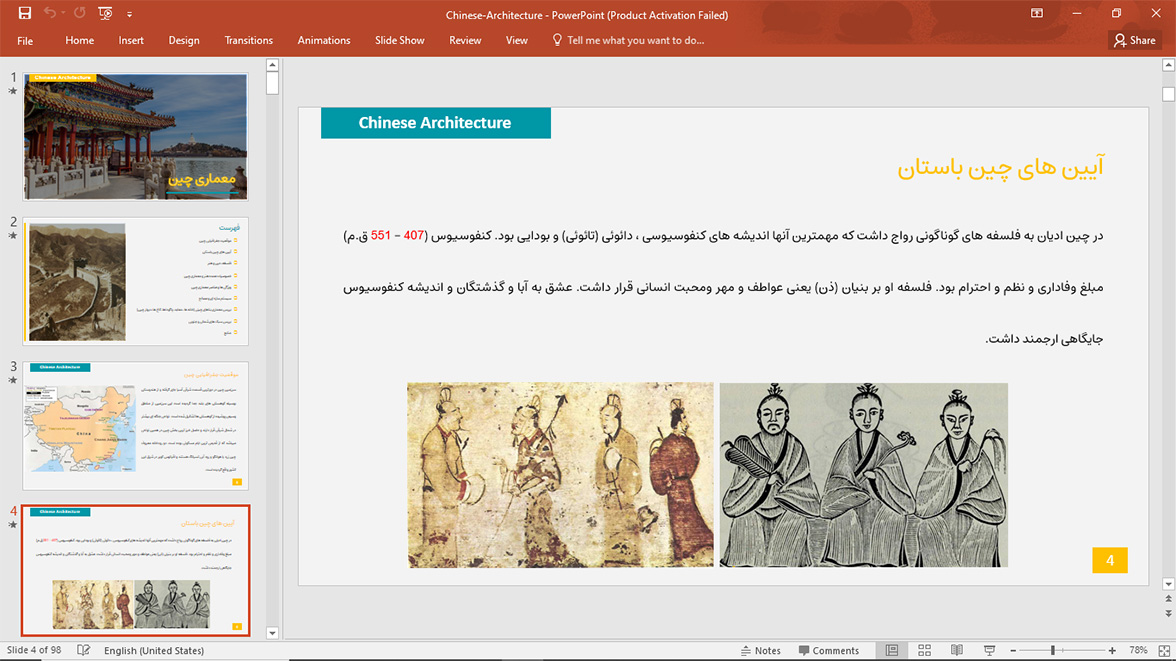Select slide 1 thumbnail with temple photo
This screenshot has height=661, width=1176.
click(136, 137)
